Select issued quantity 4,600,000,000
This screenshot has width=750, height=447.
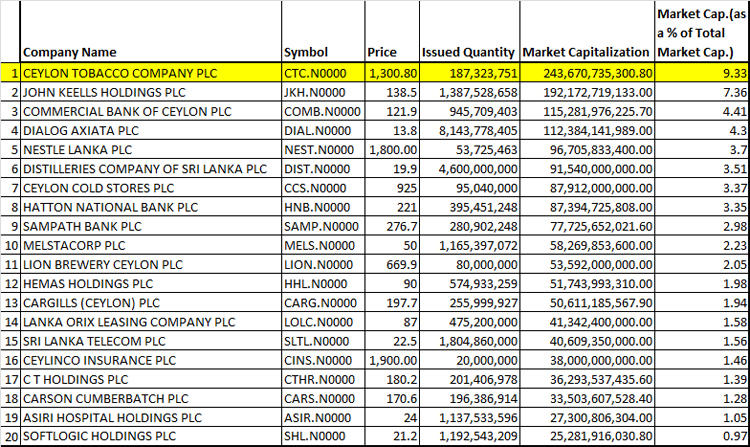click(x=469, y=169)
